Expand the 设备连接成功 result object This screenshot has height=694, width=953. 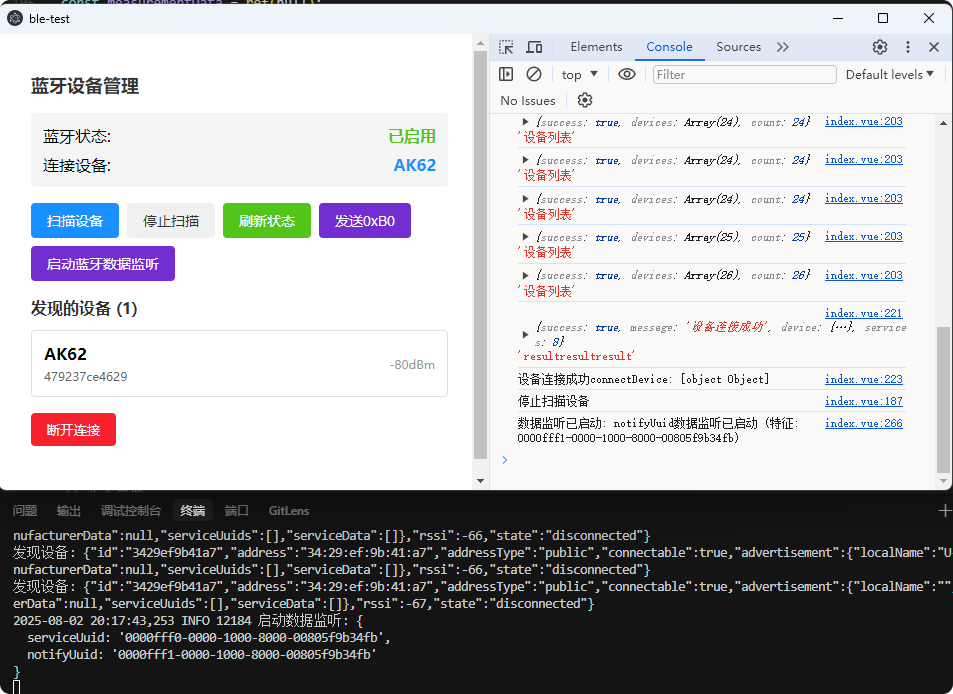526,334
